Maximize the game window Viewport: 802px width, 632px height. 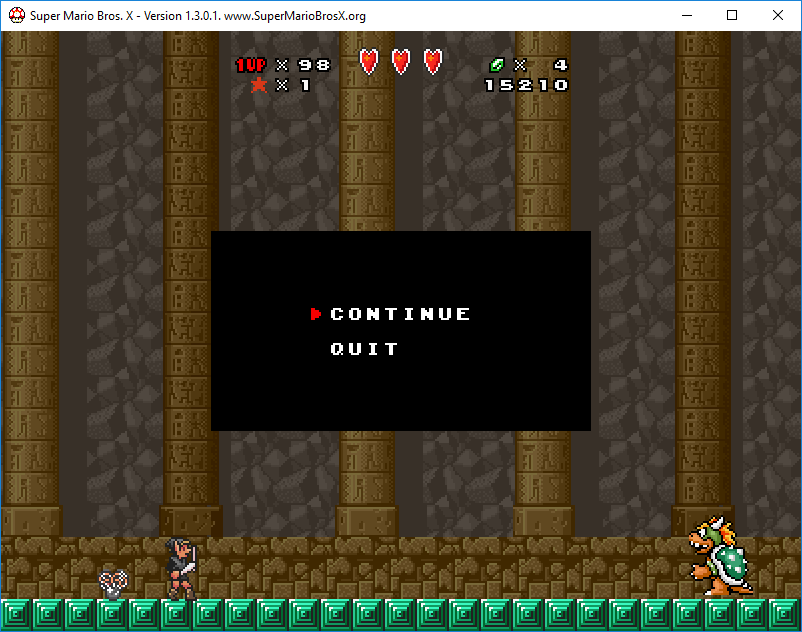732,15
